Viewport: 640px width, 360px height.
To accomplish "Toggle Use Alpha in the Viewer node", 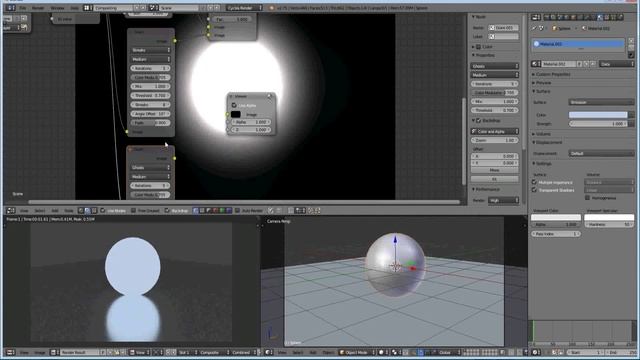I will click(x=234, y=105).
